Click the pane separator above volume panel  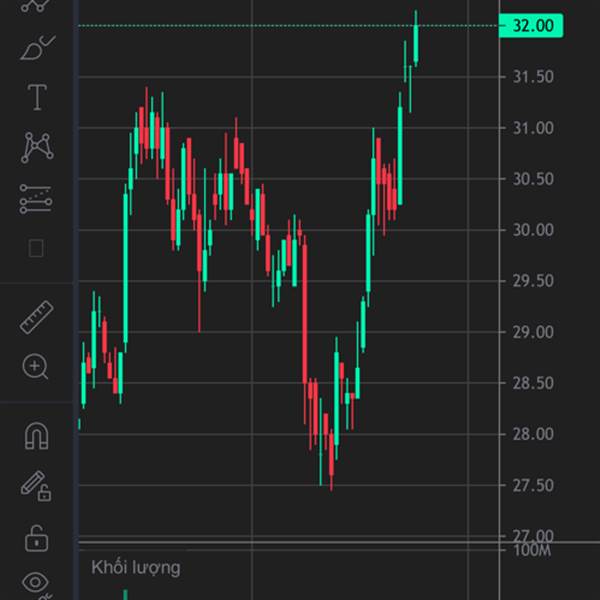pos(339,542)
